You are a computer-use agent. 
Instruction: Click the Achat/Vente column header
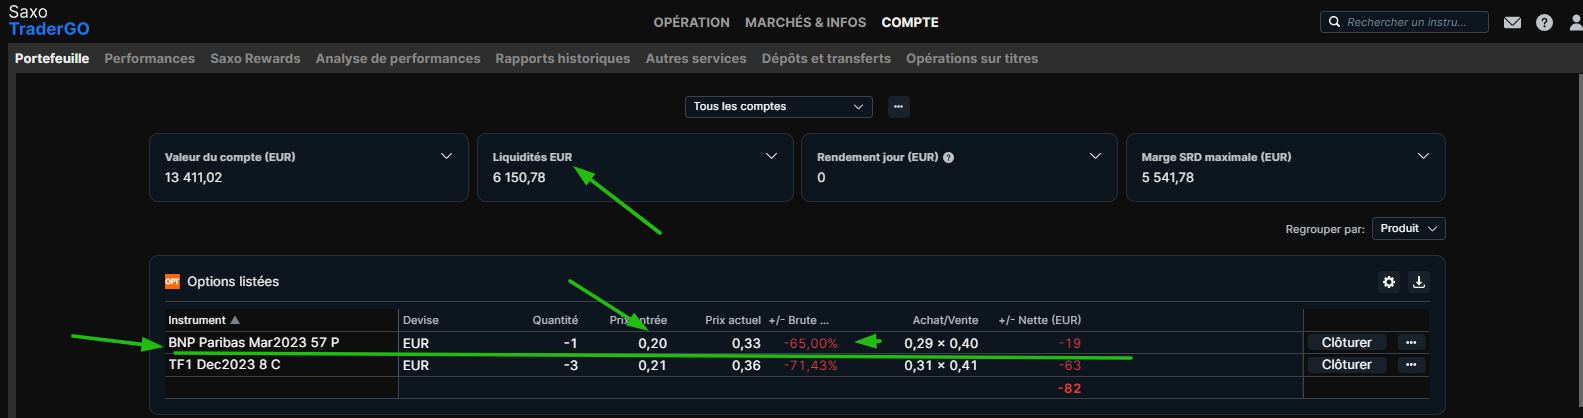pos(945,320)
